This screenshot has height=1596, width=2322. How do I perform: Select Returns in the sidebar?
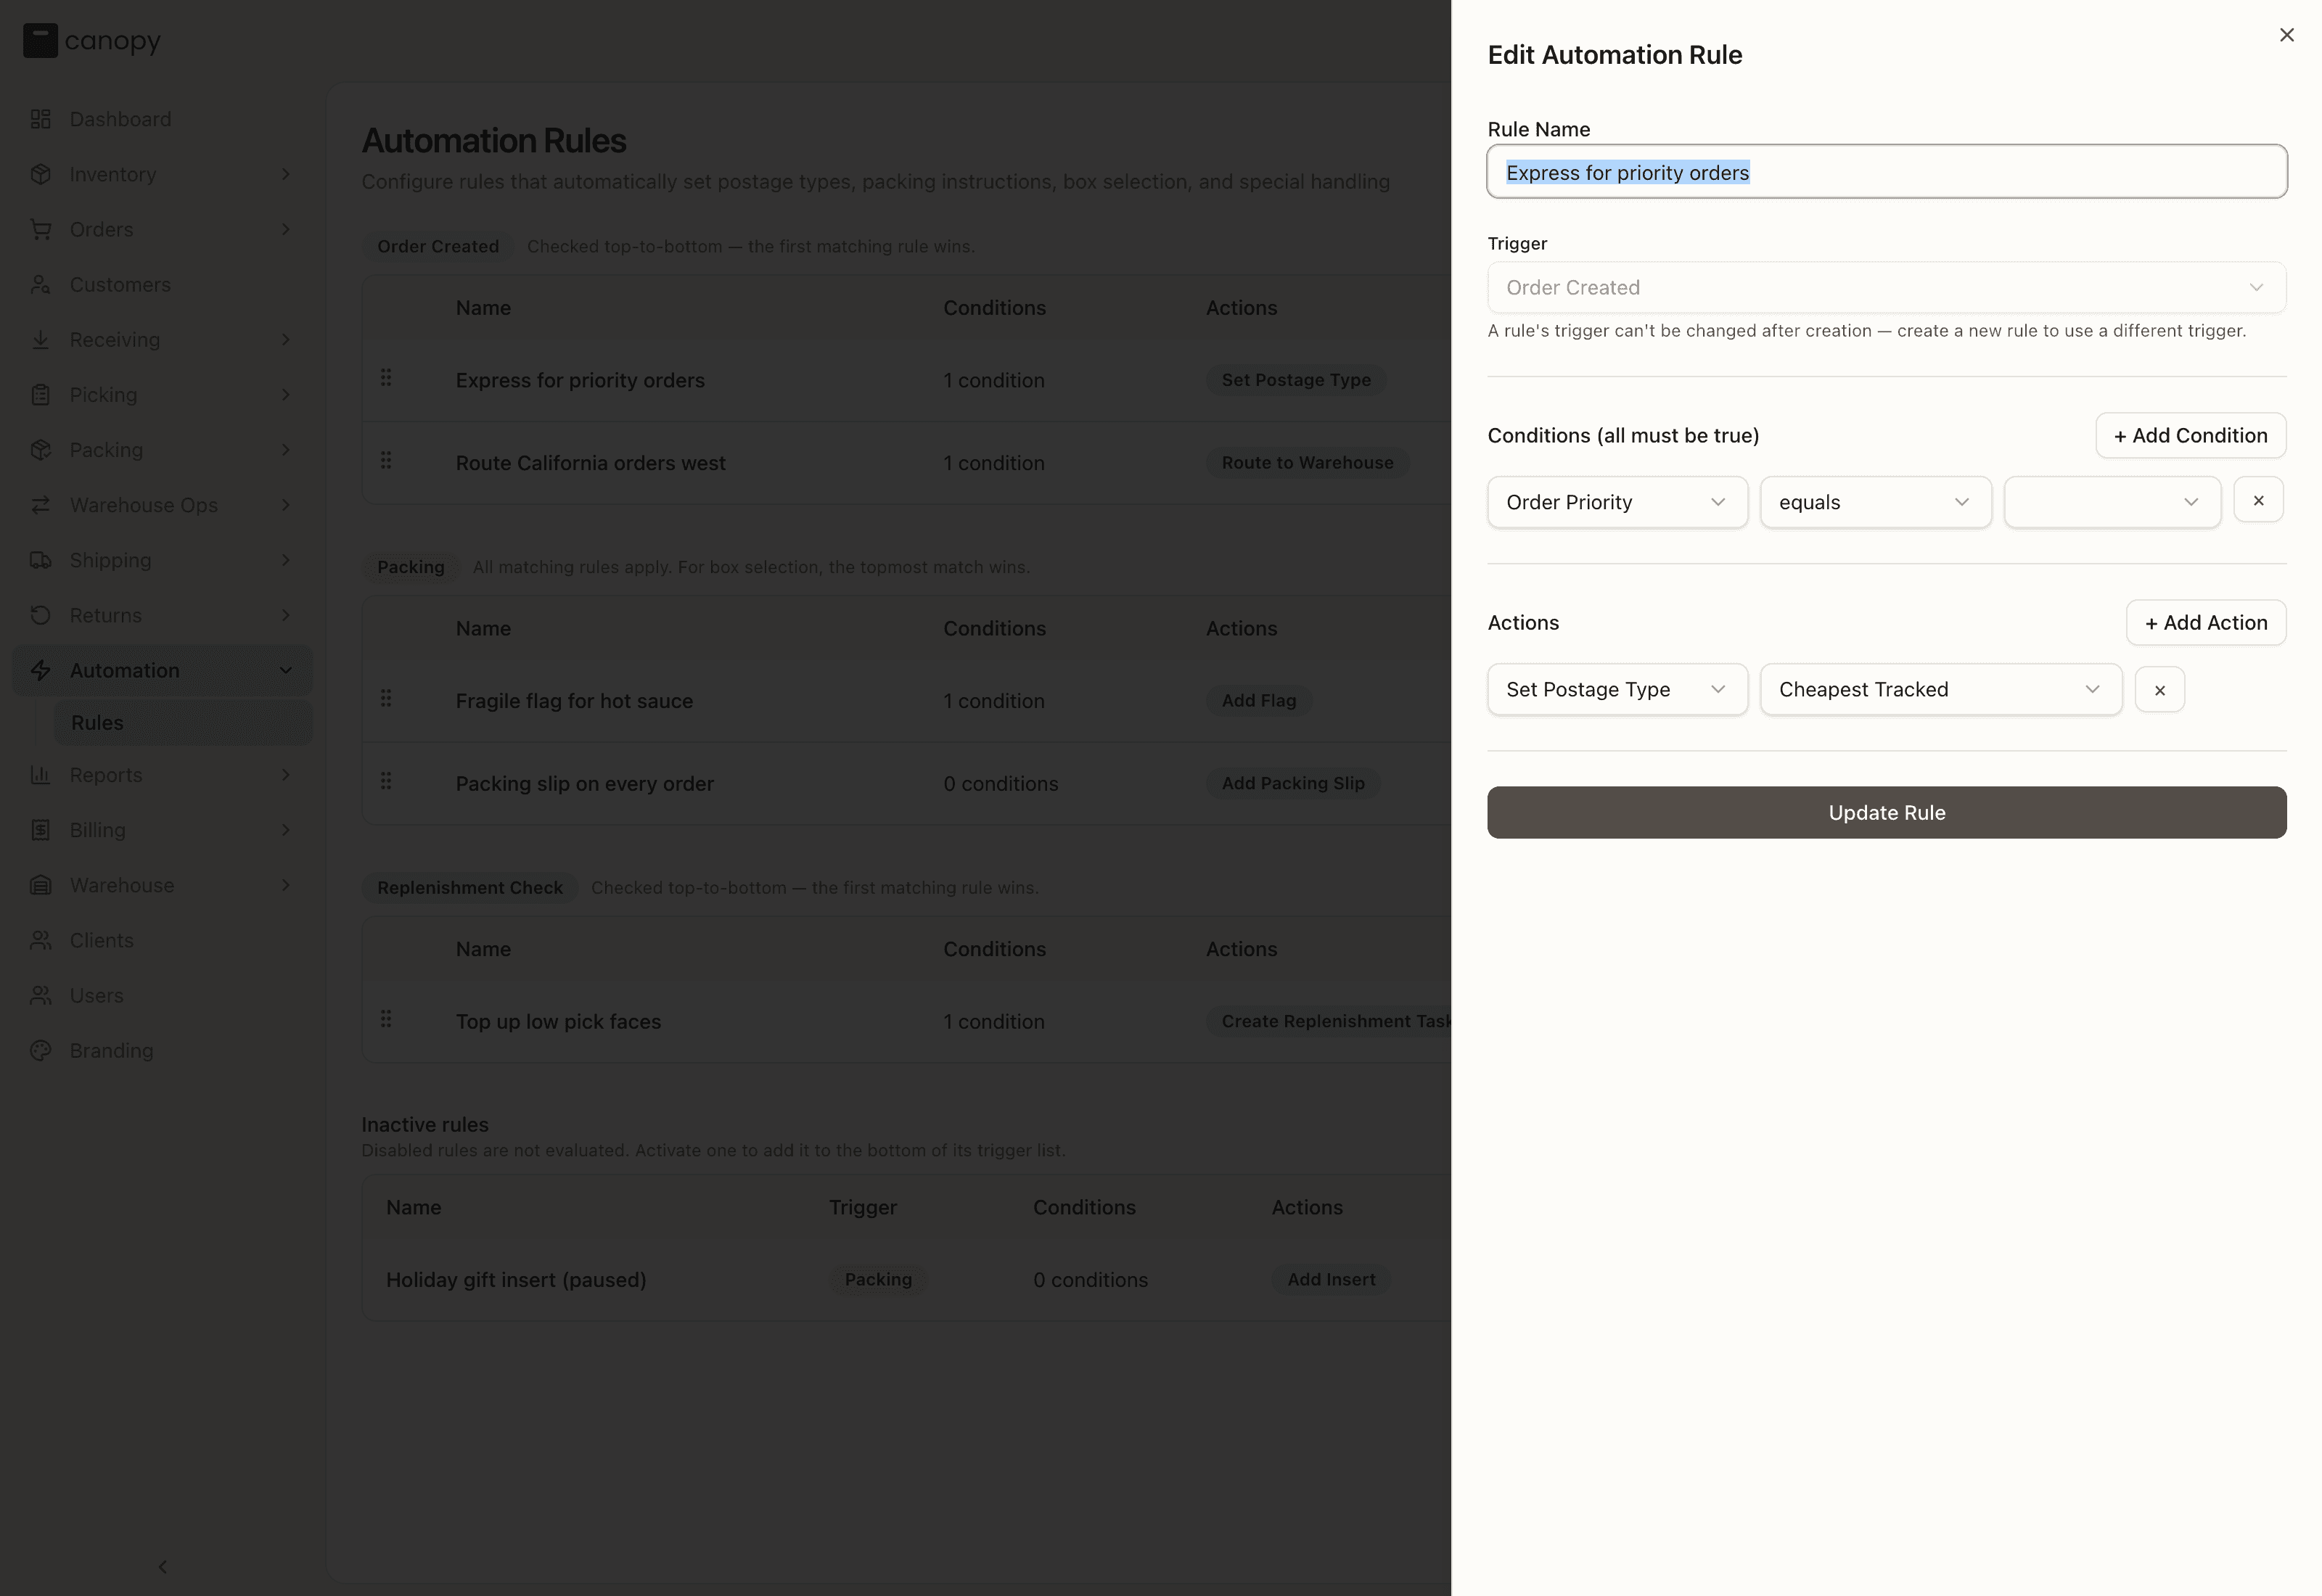tap(162, 615)
